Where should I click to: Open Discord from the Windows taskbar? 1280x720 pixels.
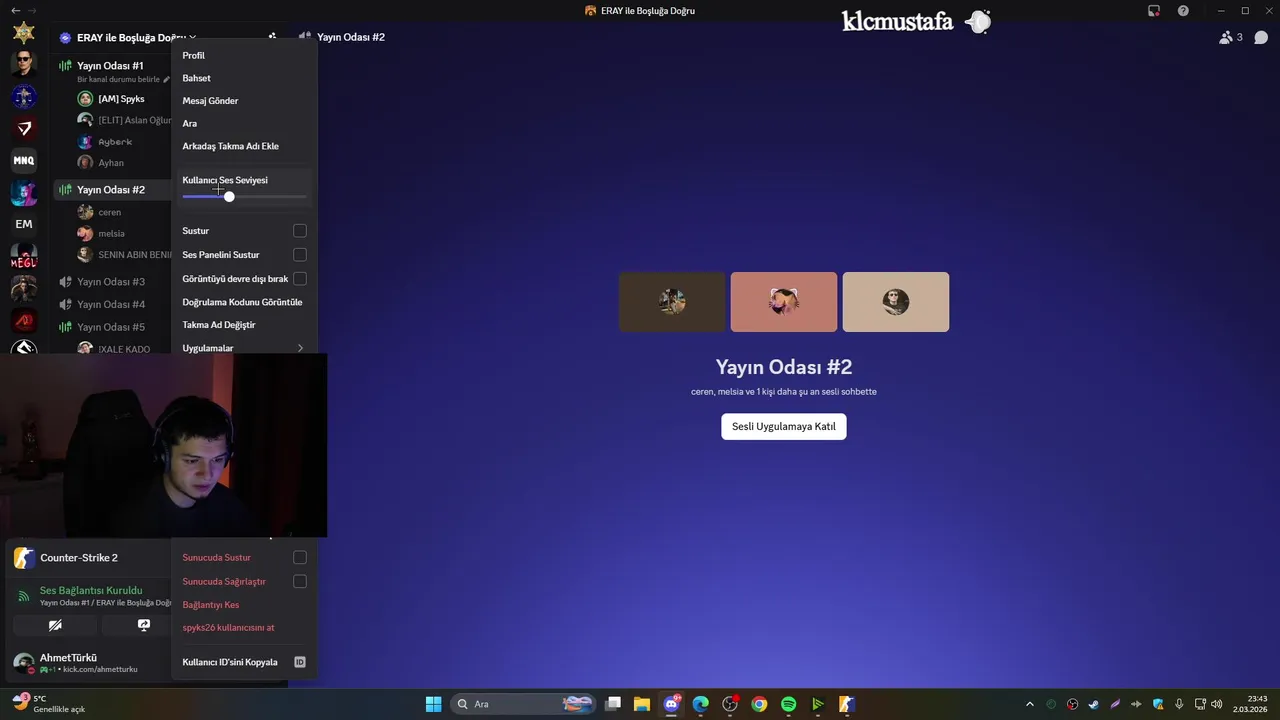coord(672,704)
